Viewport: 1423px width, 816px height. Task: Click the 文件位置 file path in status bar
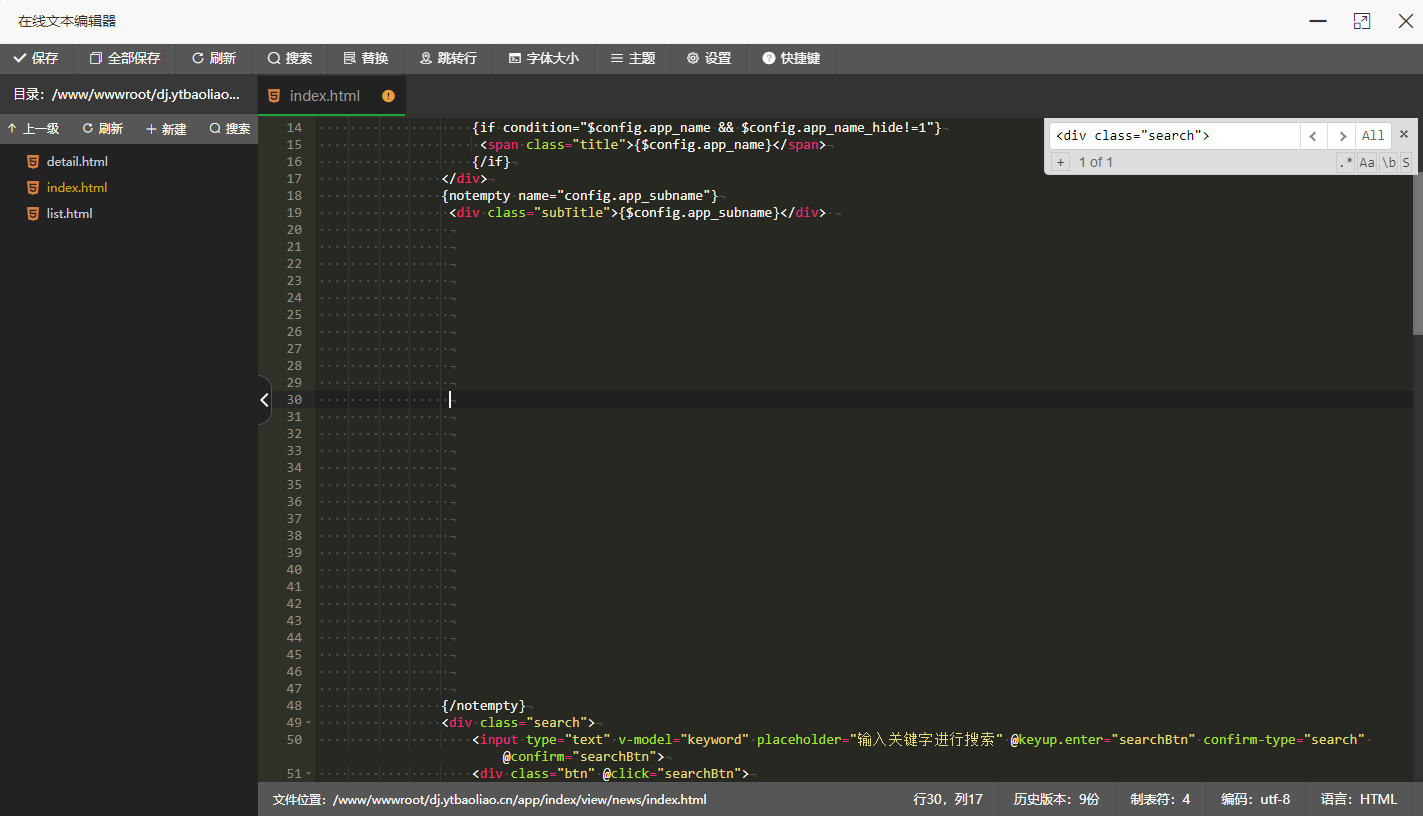point(489,799)
